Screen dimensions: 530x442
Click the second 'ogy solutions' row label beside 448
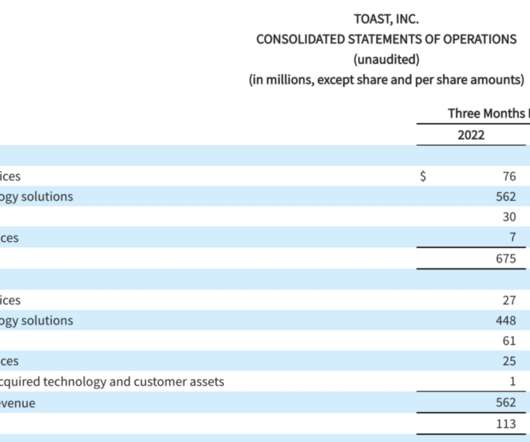37,321
